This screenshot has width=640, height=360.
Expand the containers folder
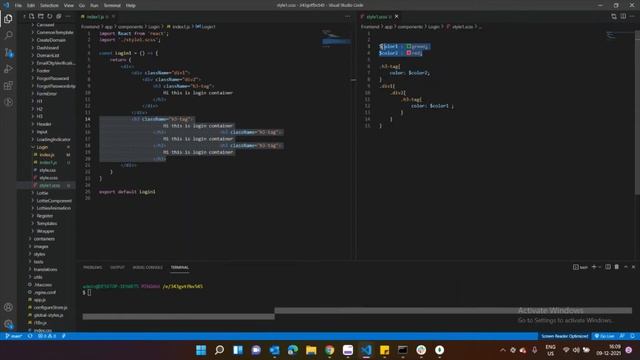(x=44, y=239)
